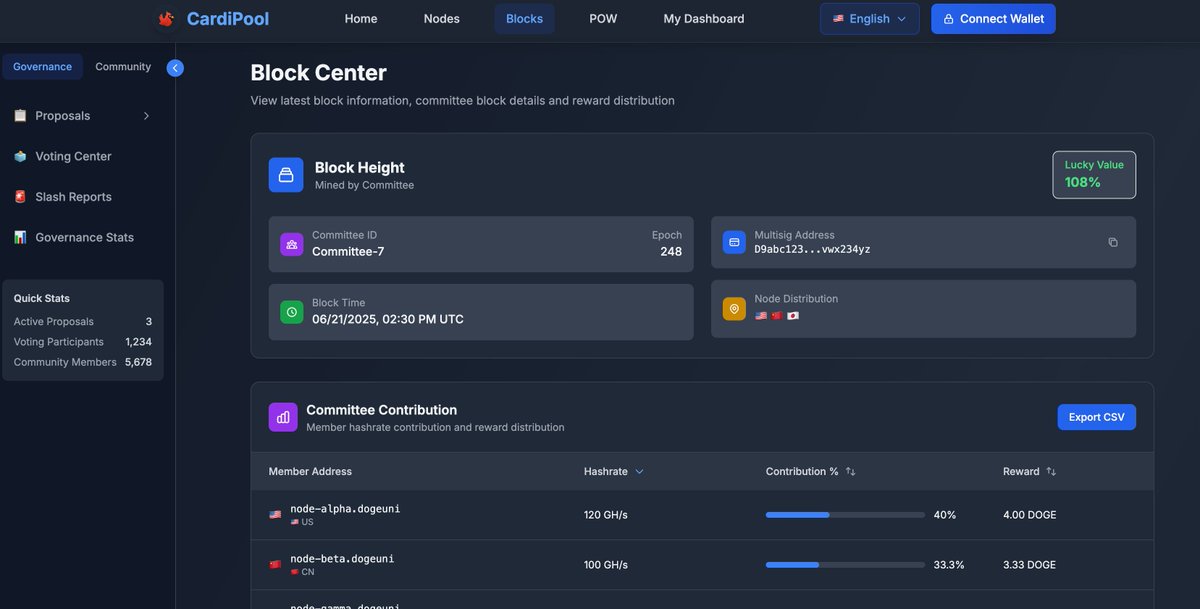Click the Governance Stats bar chart icon
Viewport: 1200px width, 609px height.
(20, 237)
